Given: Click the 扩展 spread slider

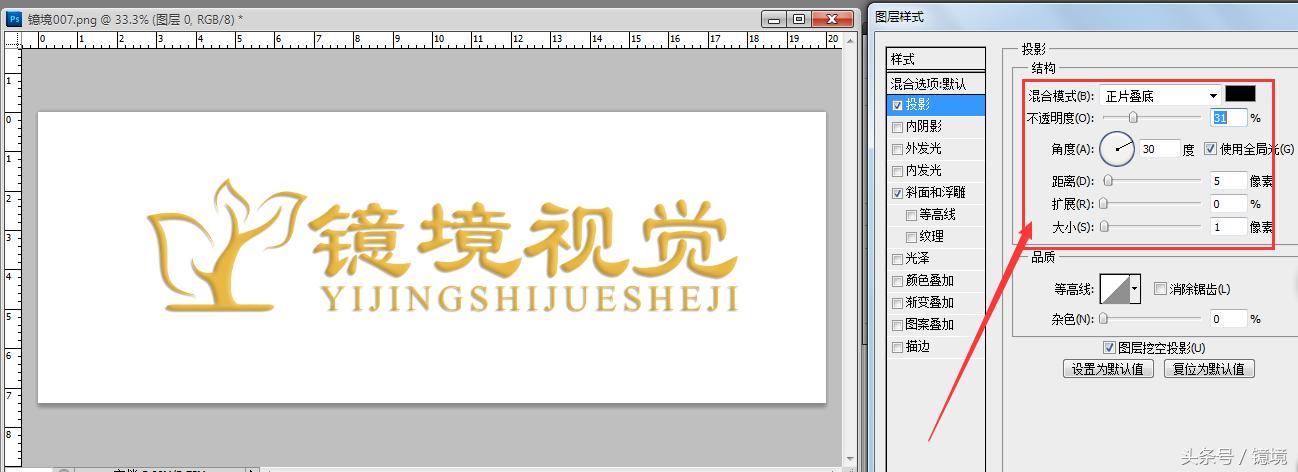Looking at the screenshot, I should pyautogui.click(x=1152, y=203).
